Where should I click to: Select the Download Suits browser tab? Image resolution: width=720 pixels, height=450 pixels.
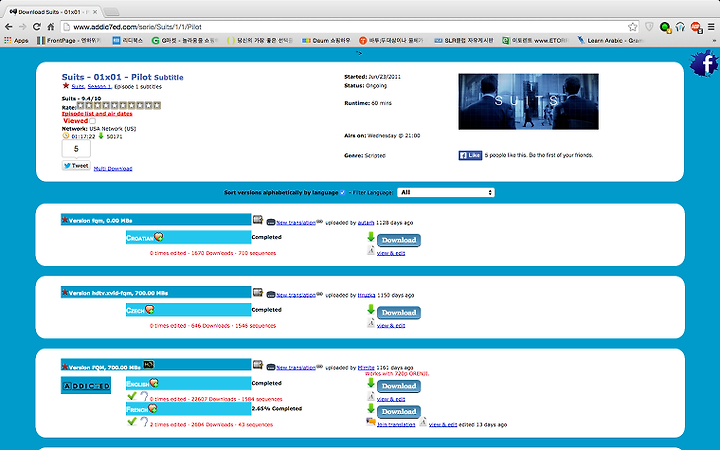point(54,11)
